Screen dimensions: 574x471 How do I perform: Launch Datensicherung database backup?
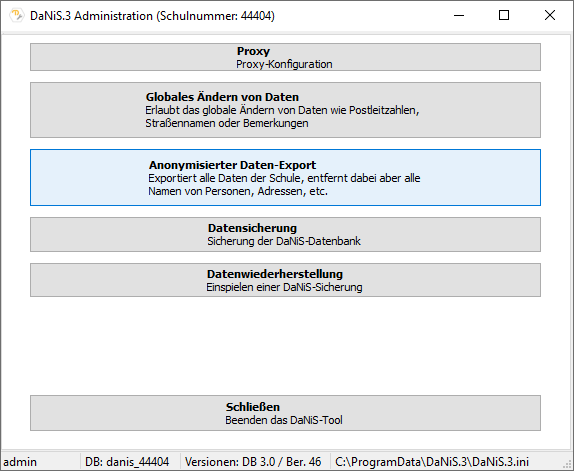(285, 235)
